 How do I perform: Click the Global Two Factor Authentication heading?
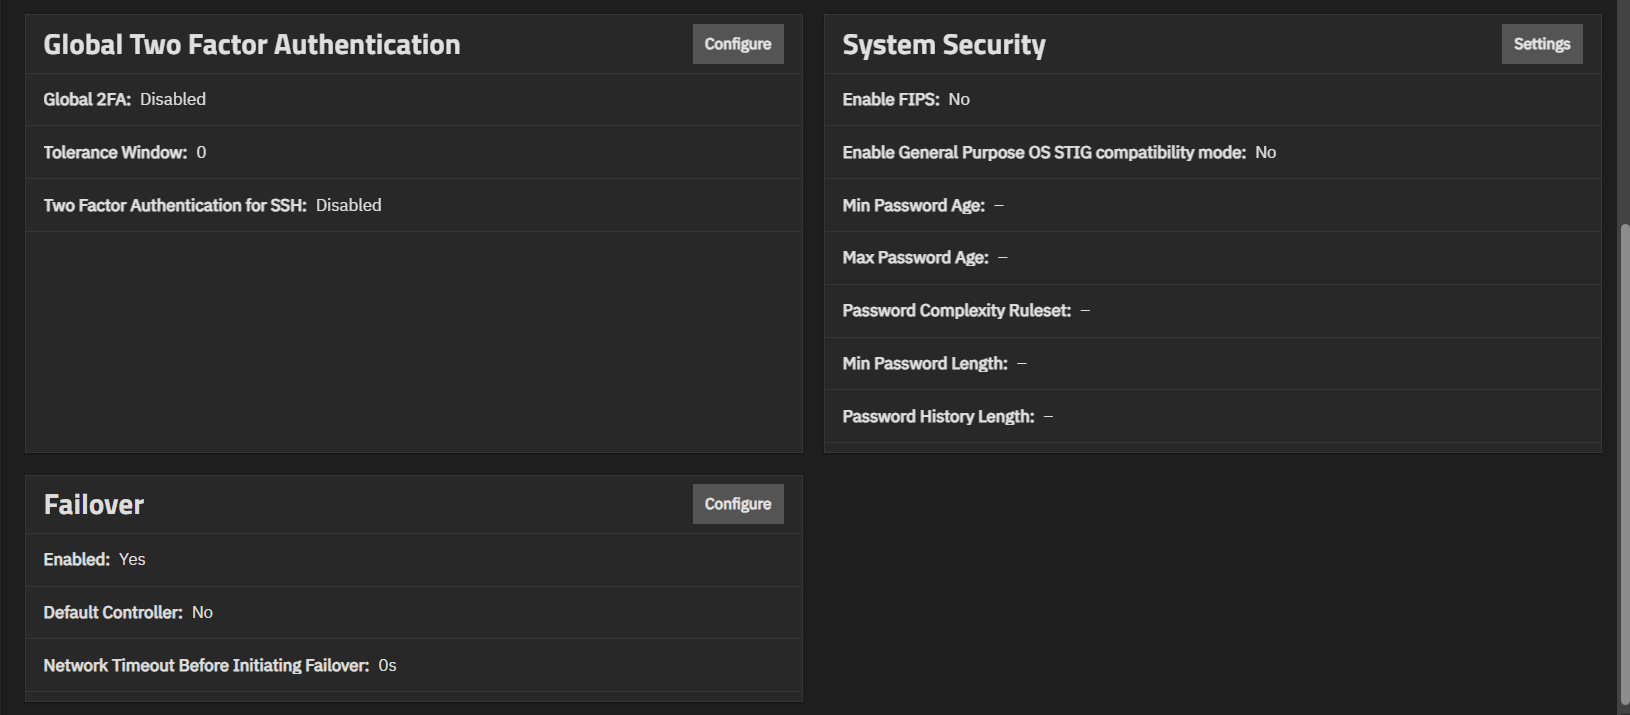tap(252, 44)
